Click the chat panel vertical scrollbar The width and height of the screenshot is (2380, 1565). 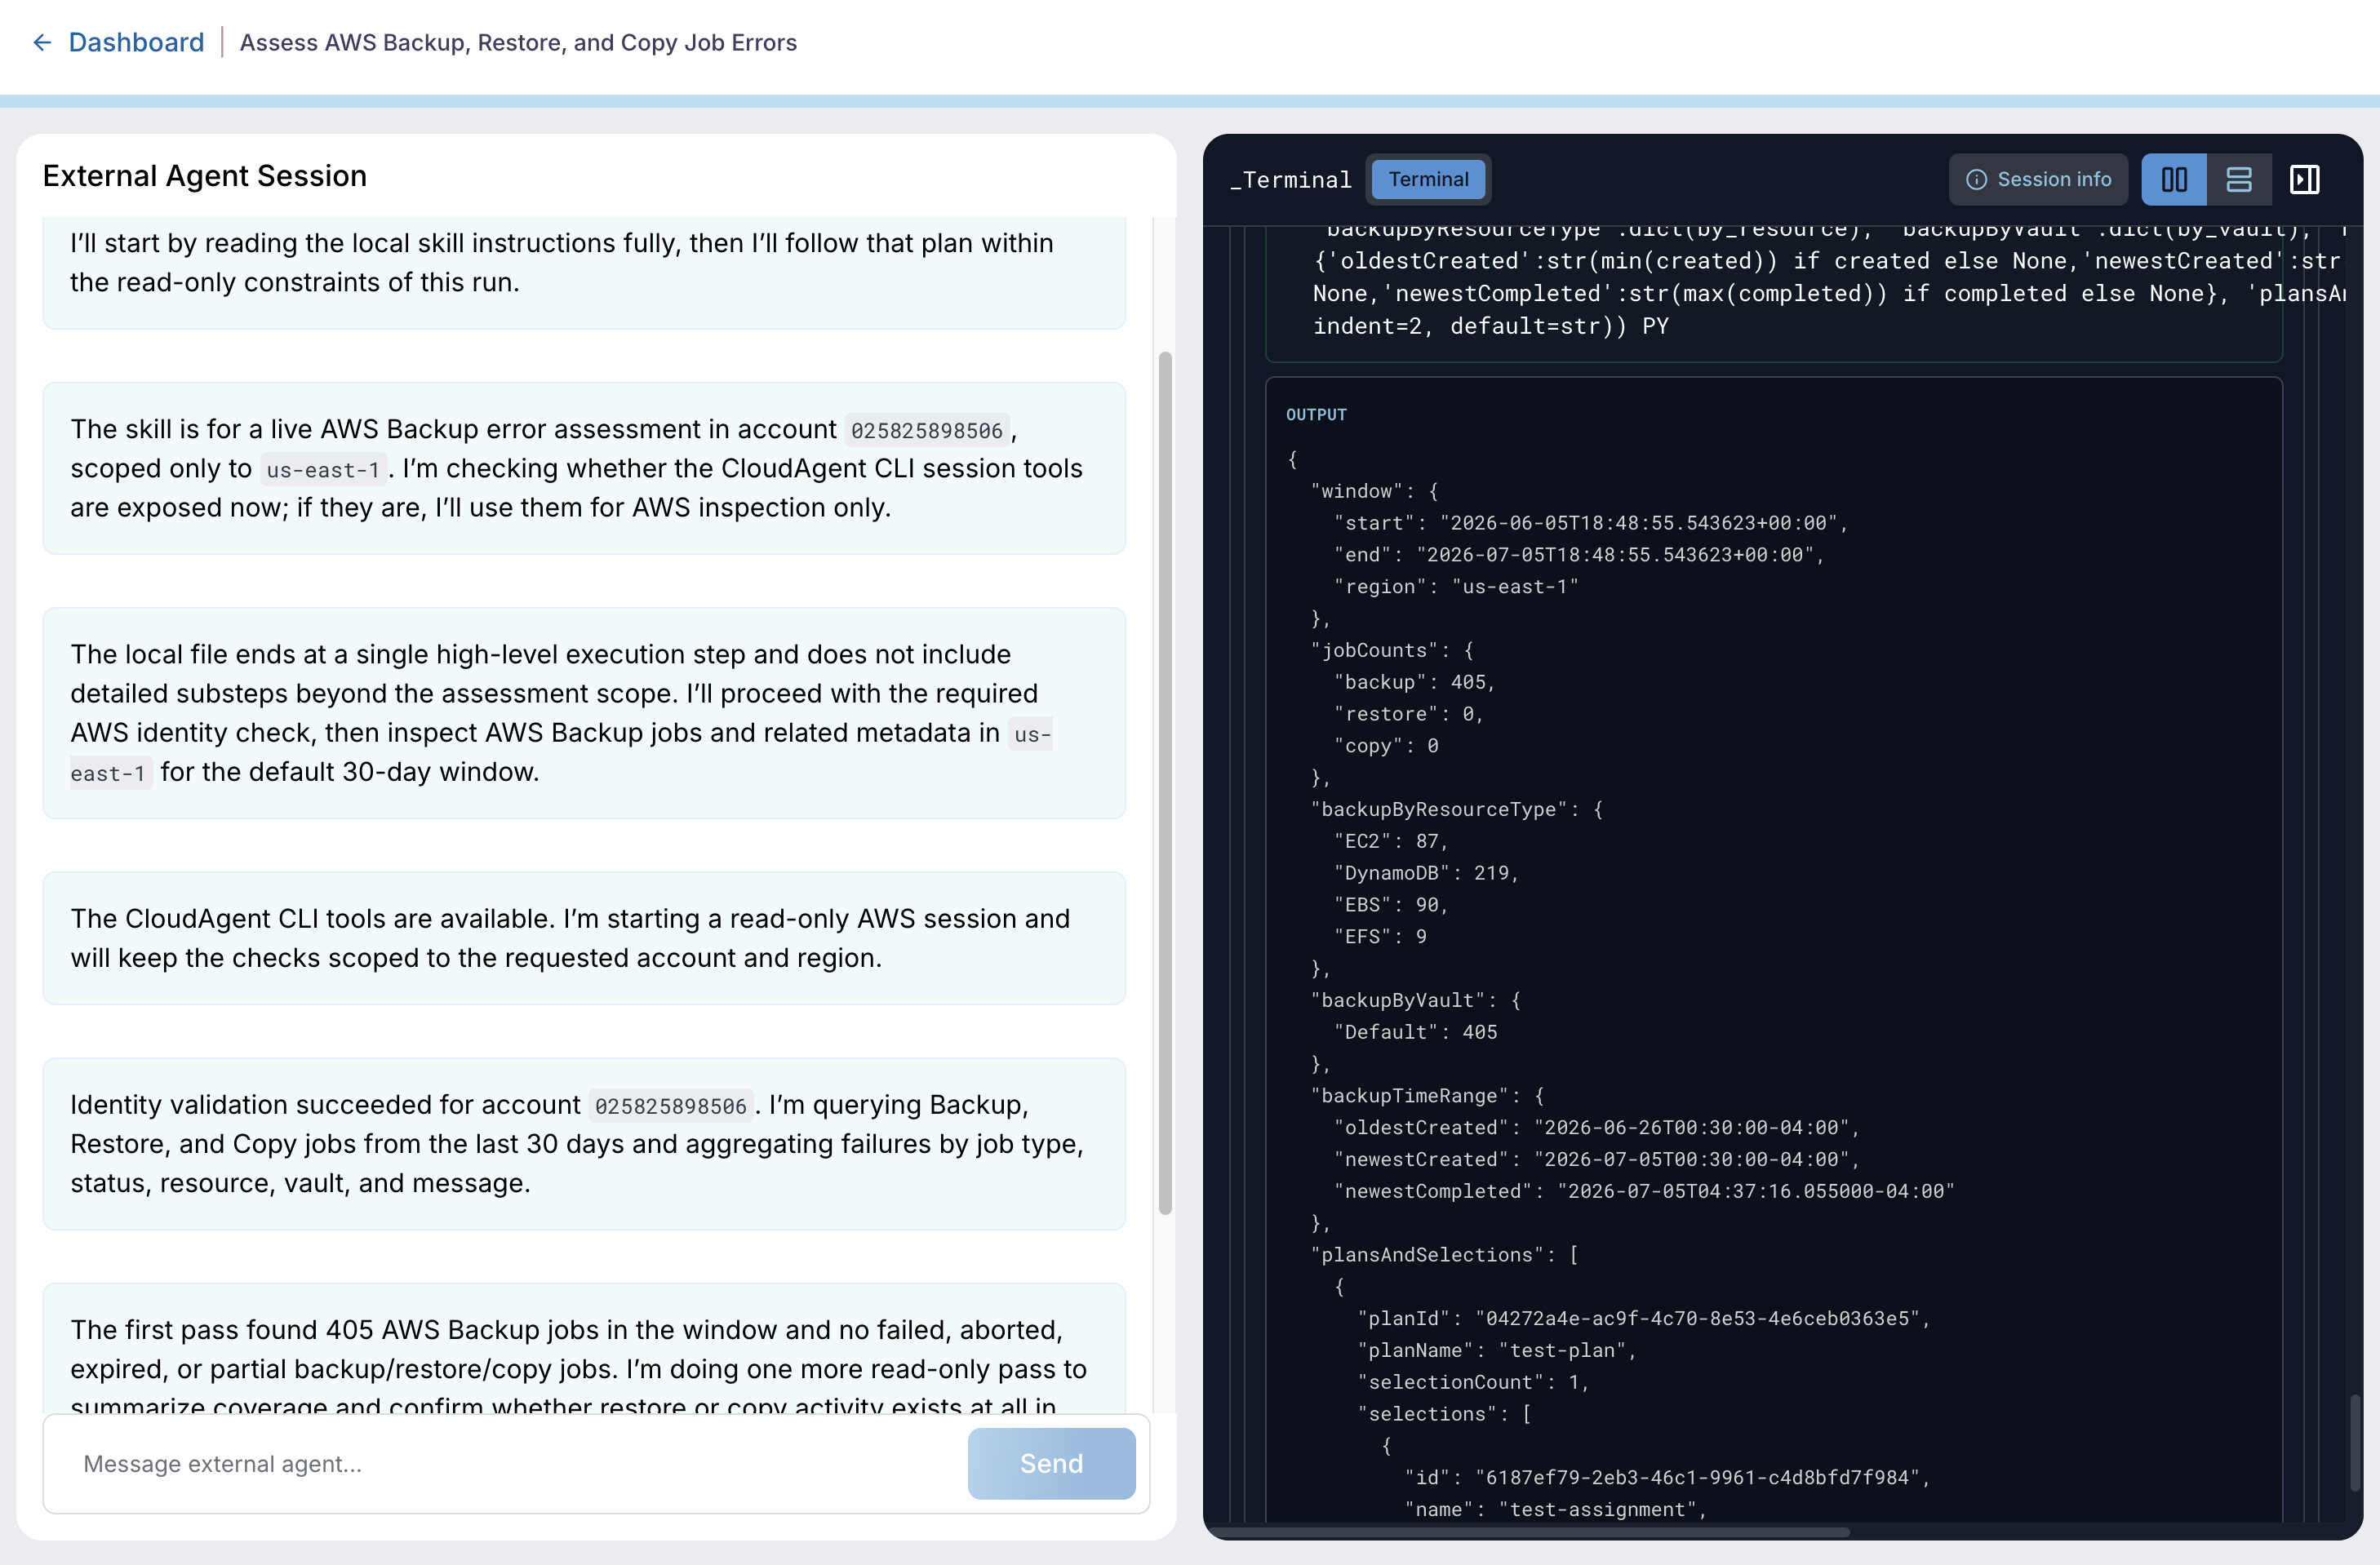1165,783
